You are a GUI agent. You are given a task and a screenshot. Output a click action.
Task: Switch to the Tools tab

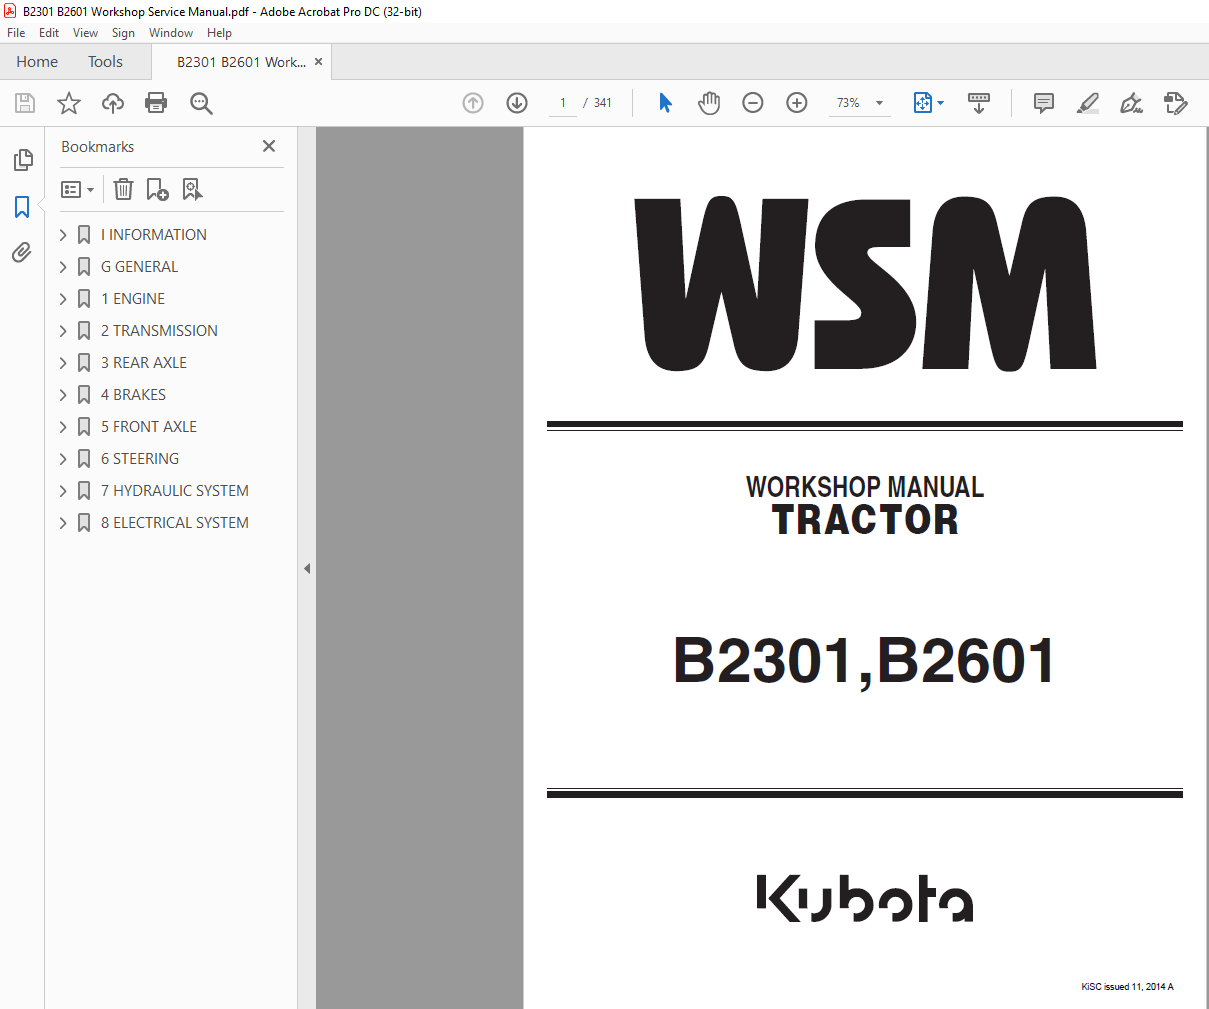coord(105,62)
